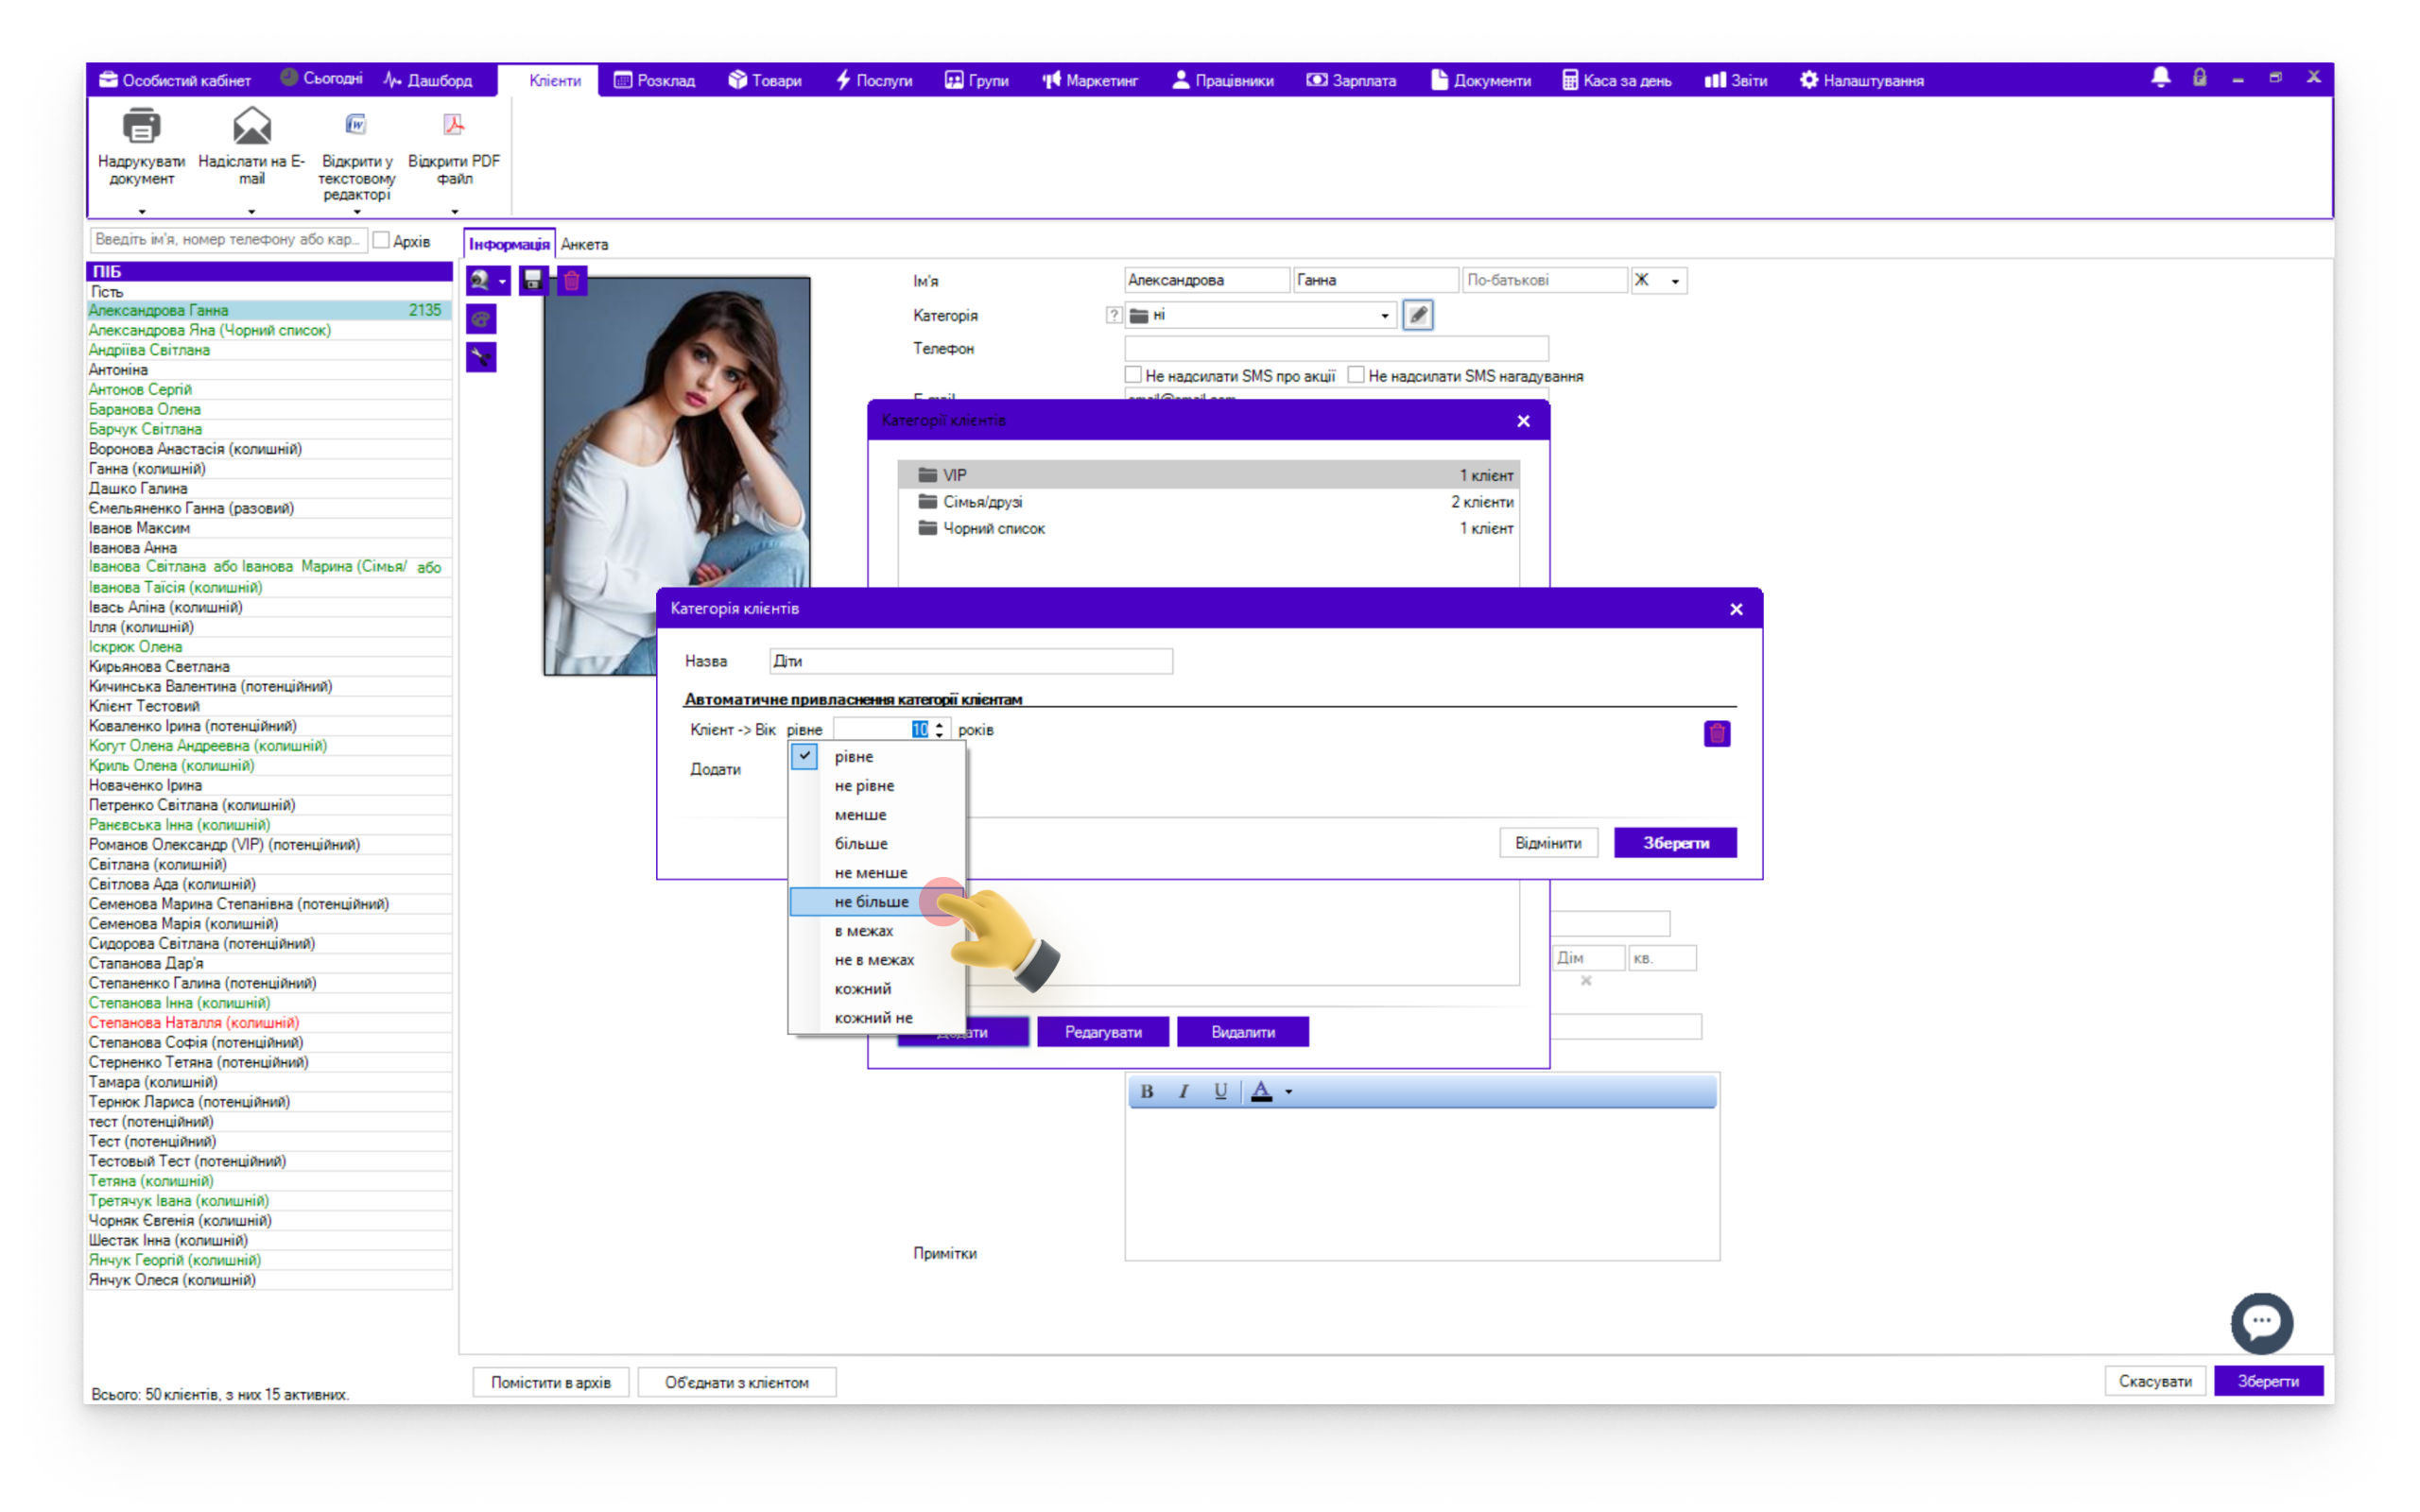Click the Надрукувати документ printer icon
This screenshot has width=2420, height=1512.
(x=141, y=127)
